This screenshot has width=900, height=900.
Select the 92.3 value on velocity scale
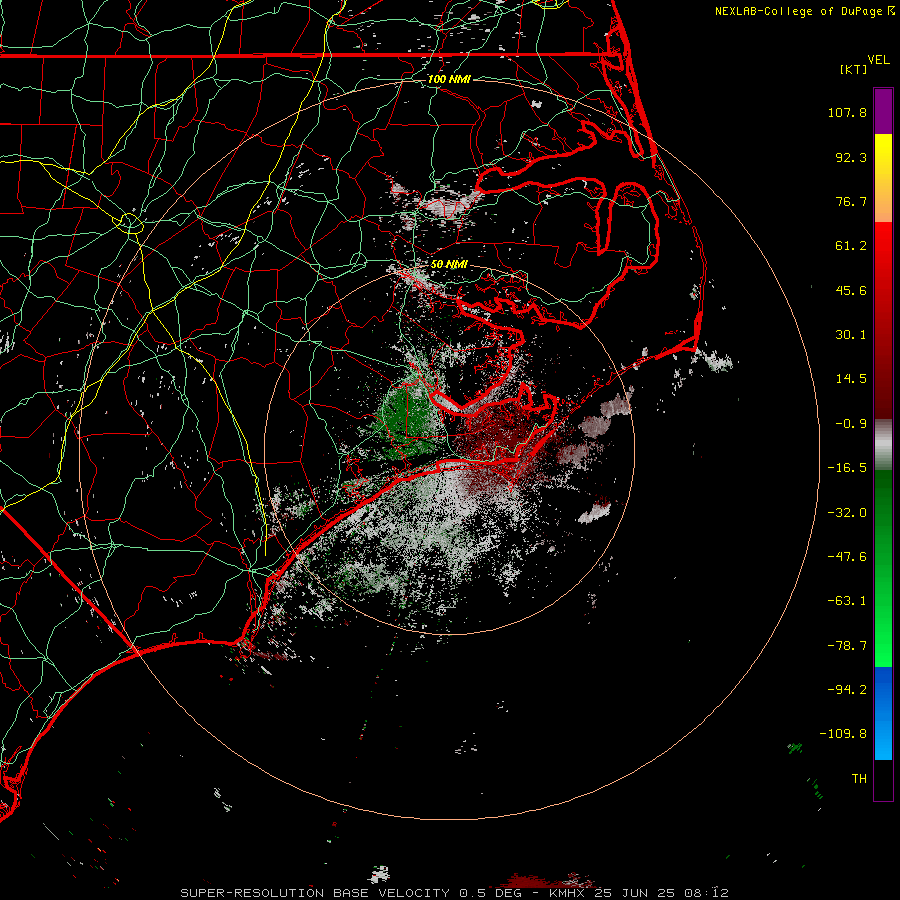[851, 157]
